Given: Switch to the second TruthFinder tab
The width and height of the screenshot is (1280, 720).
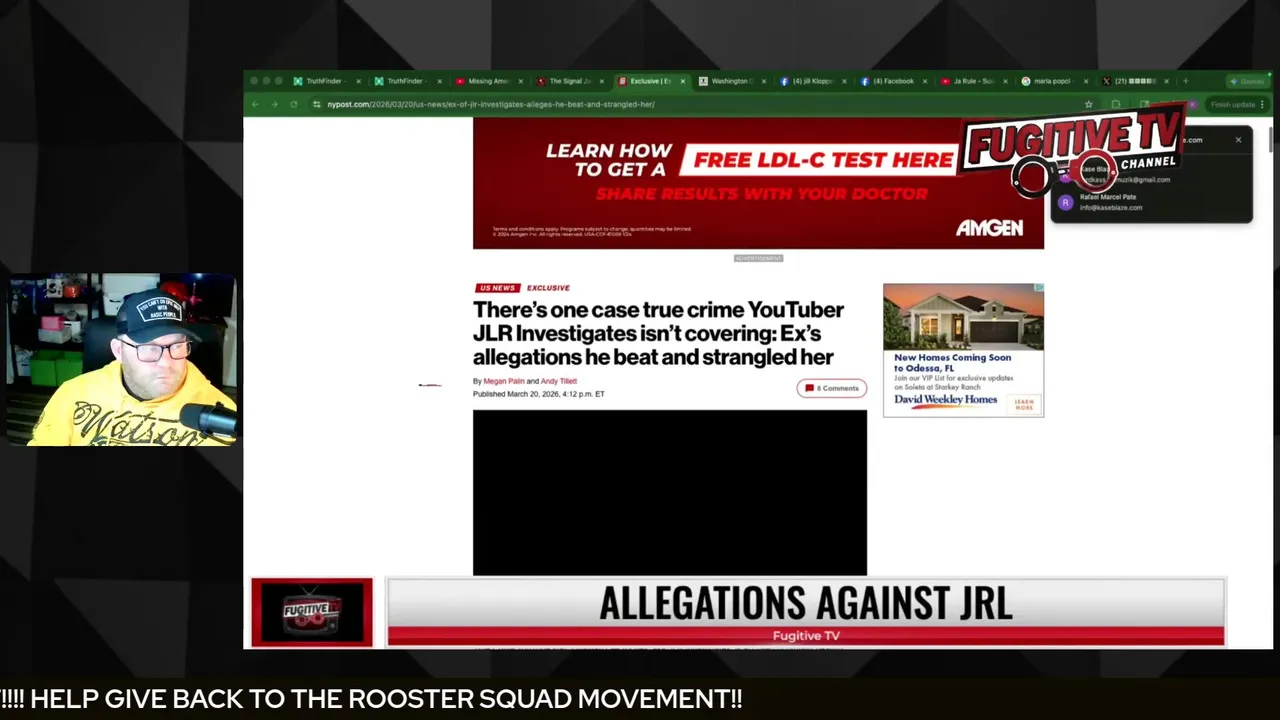Looking at the screenshot, I should [x=405, y=81].
